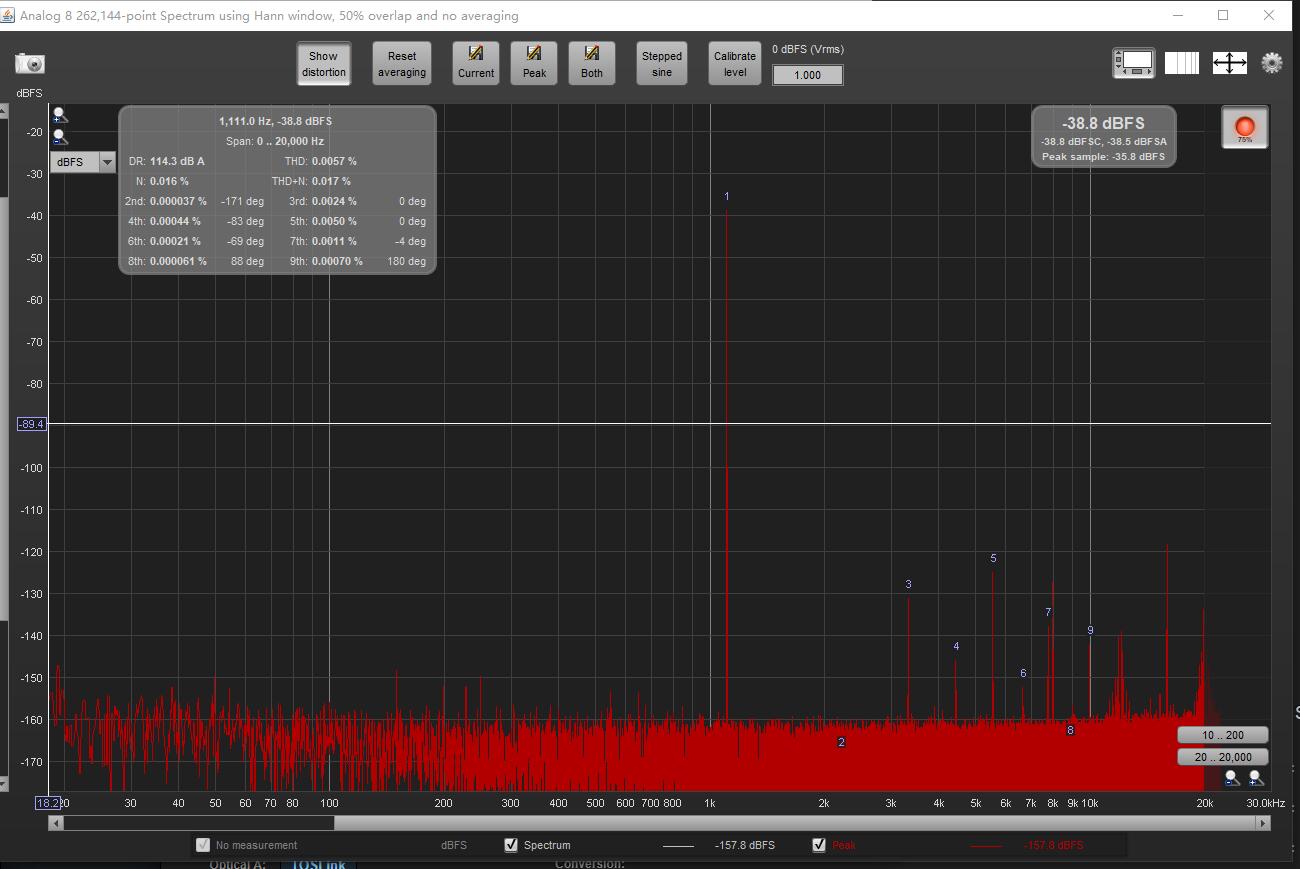Edit the 0 dBFS Vrms value field

[x=807, y=75]
